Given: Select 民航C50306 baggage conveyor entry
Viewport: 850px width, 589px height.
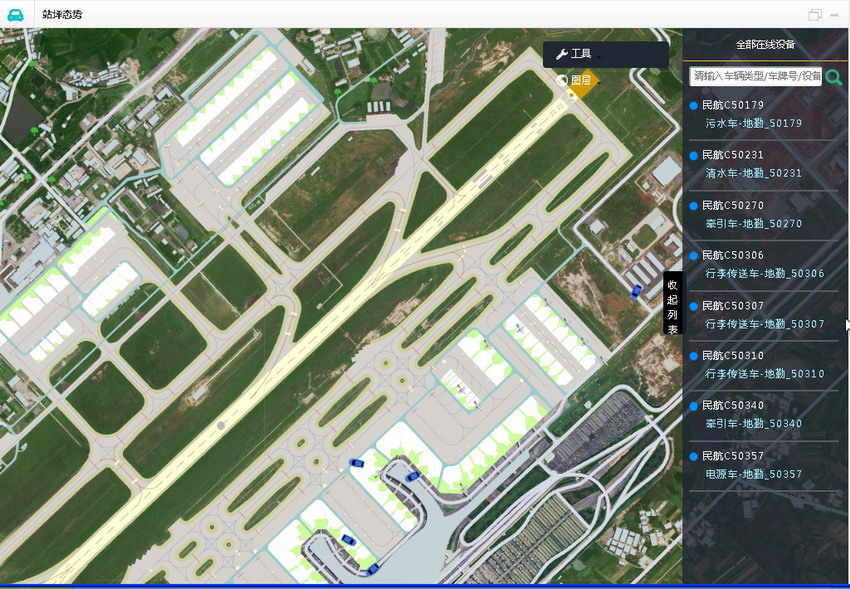Looking at the screenshot, I should pyautogui.click(x=732, y=255).
